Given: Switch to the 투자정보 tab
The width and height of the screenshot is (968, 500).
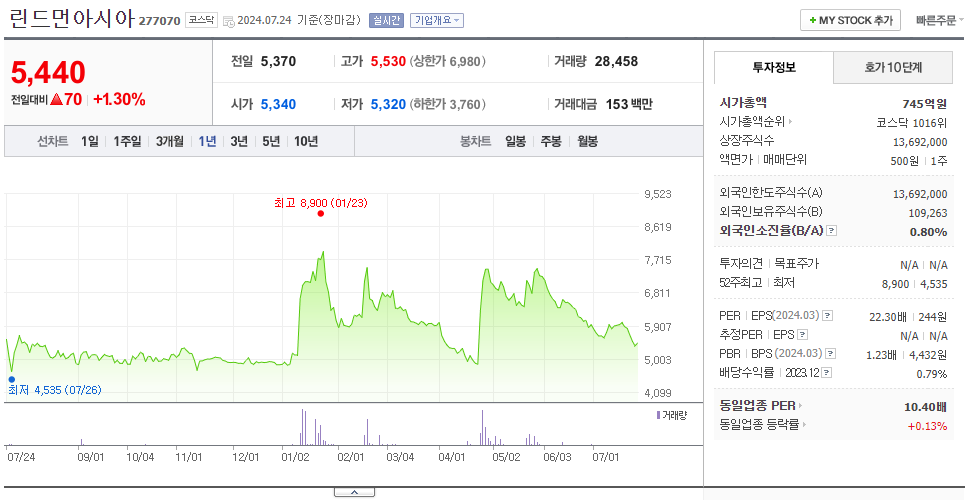Looking at the screenshot, I should [x=774, y=67].
